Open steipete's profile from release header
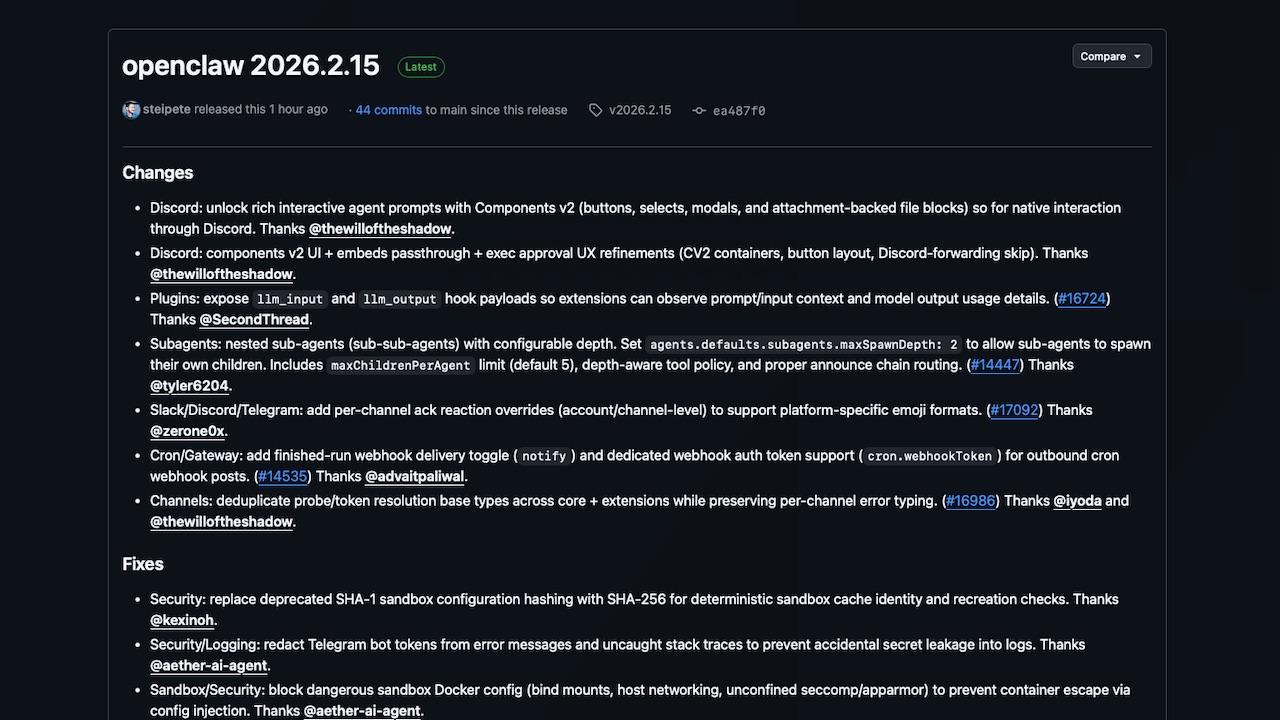The width and height of the screenshot is (1280, 720). point(166,110)
